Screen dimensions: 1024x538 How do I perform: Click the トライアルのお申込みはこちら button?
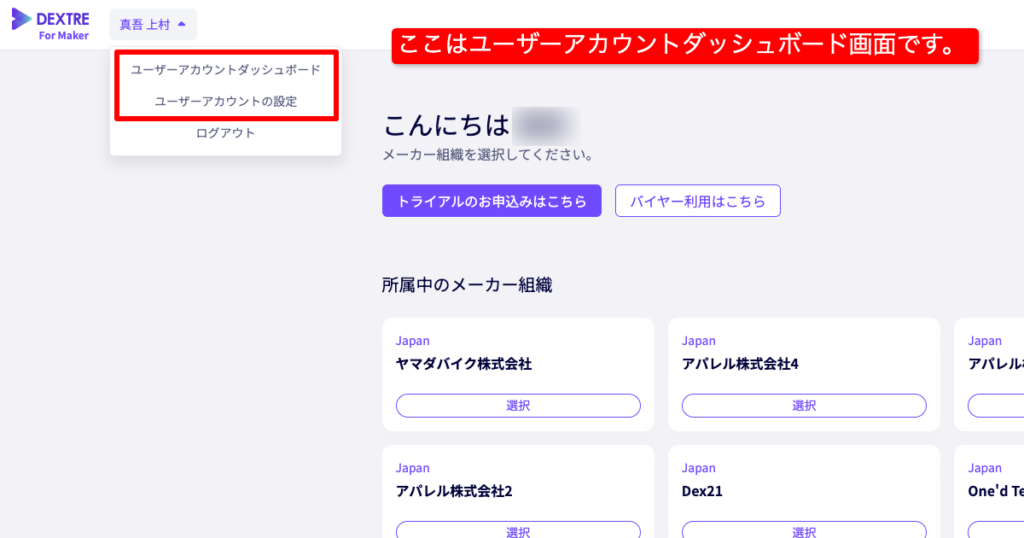click(x=491, y=201)
